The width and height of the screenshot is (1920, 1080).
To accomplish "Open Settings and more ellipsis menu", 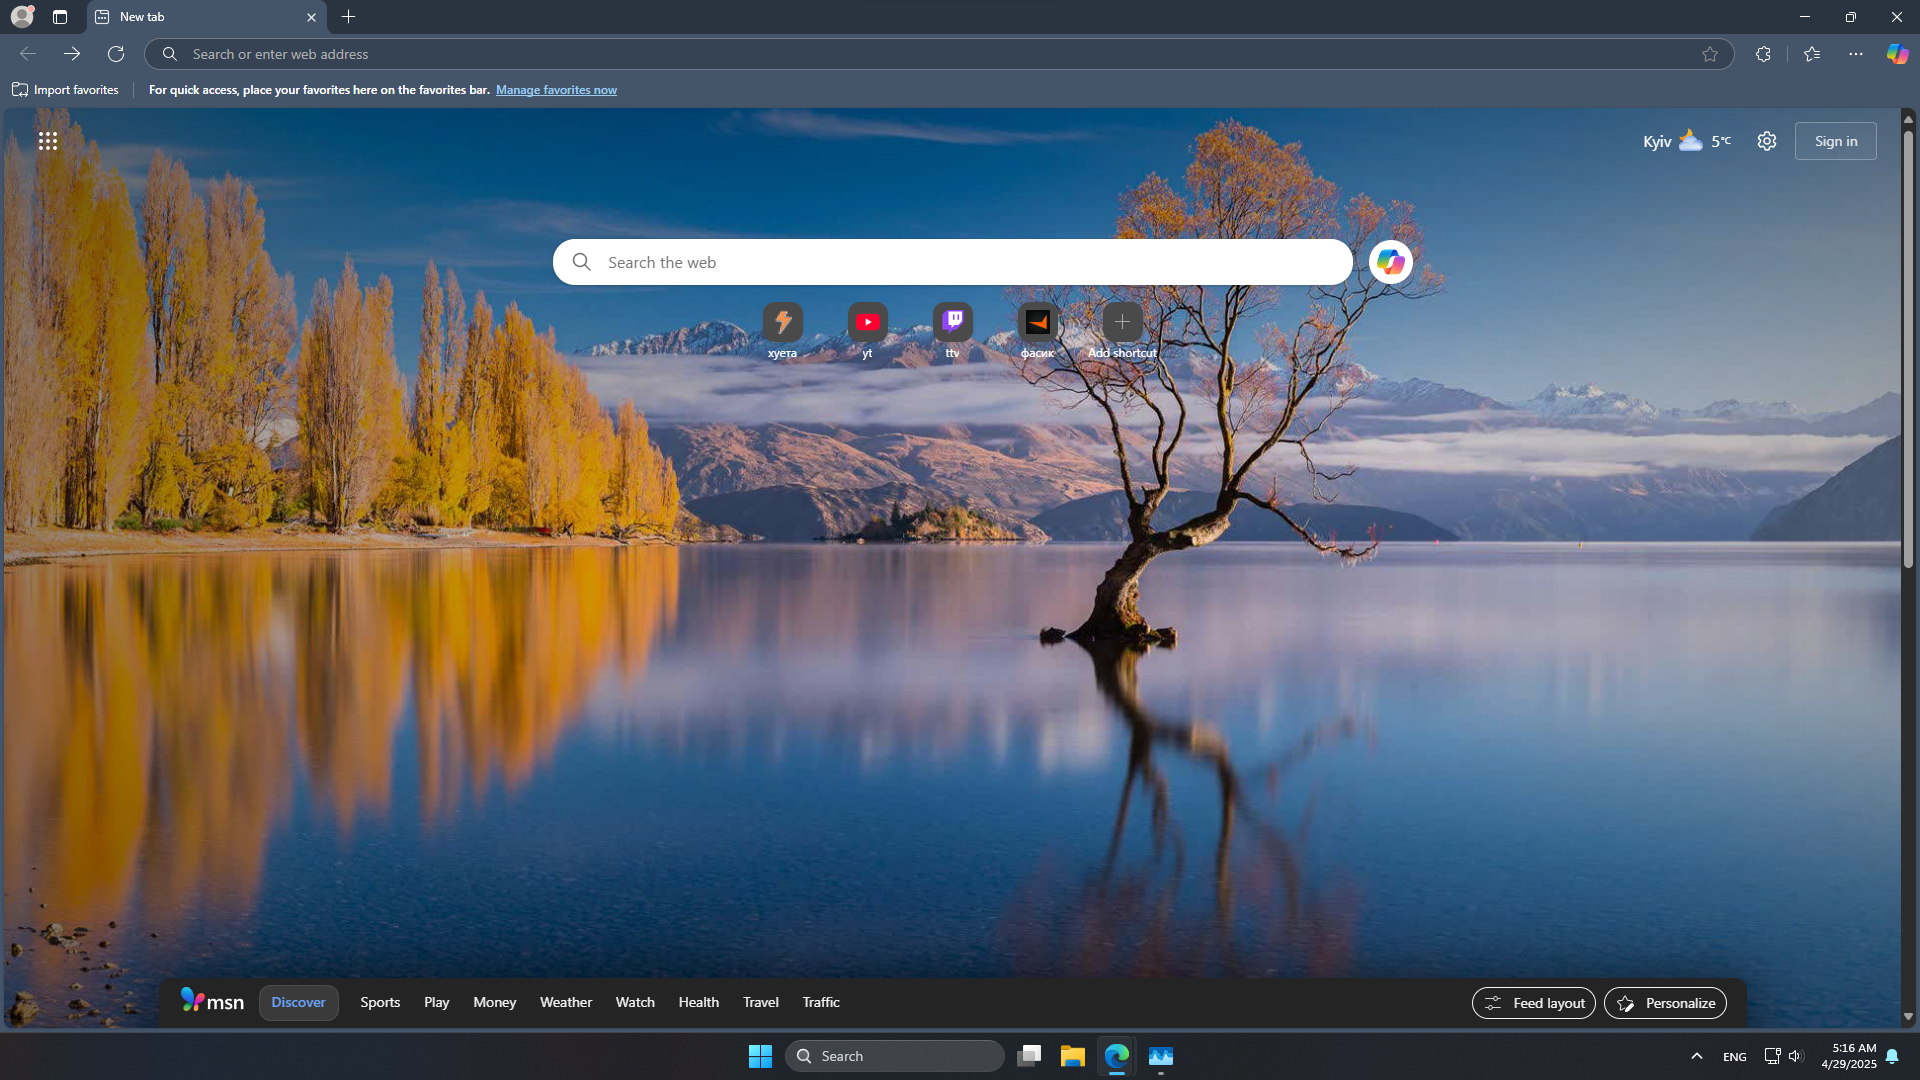I will tap(1856, 54).
